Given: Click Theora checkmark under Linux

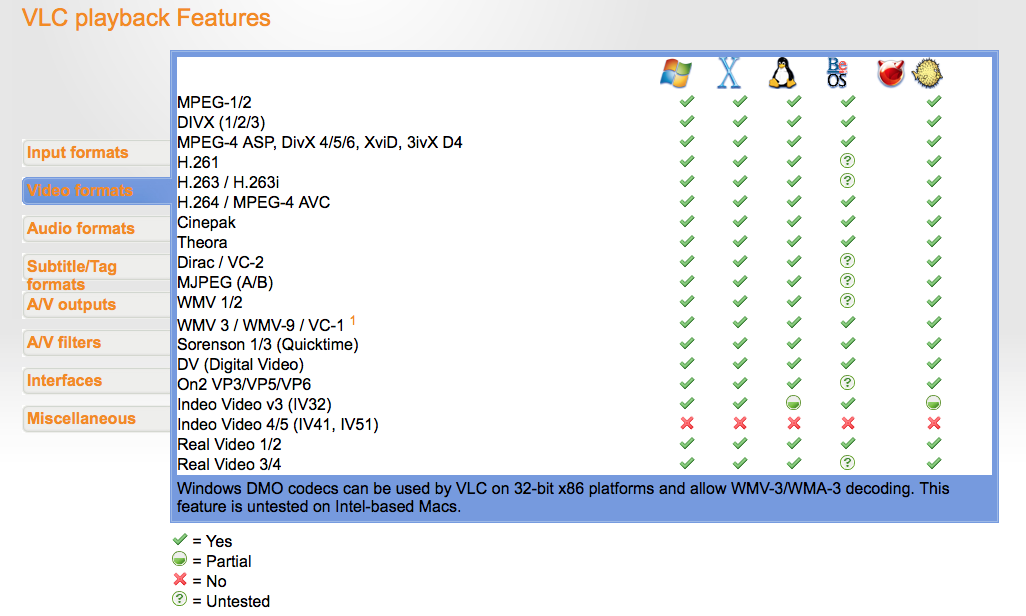Looking at the screenshot, I should pos(794,241).
